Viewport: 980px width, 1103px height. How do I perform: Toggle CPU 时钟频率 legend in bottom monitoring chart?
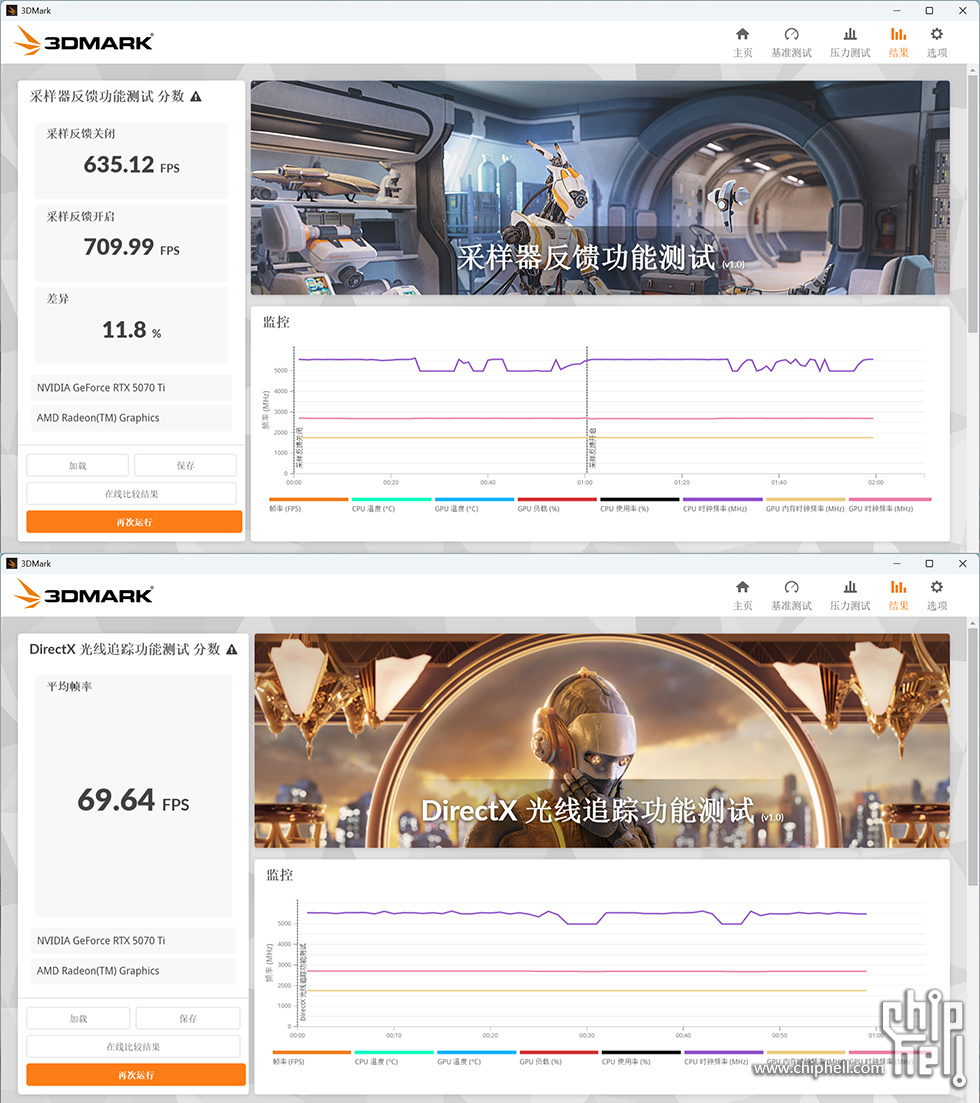723,1057
